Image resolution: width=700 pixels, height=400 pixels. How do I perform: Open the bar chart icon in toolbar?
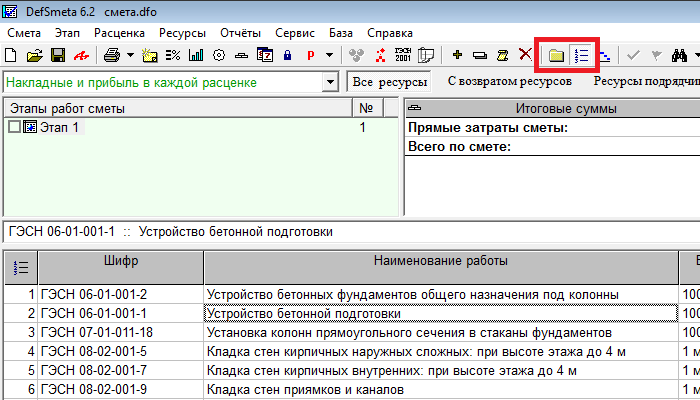tap(196, 53)
